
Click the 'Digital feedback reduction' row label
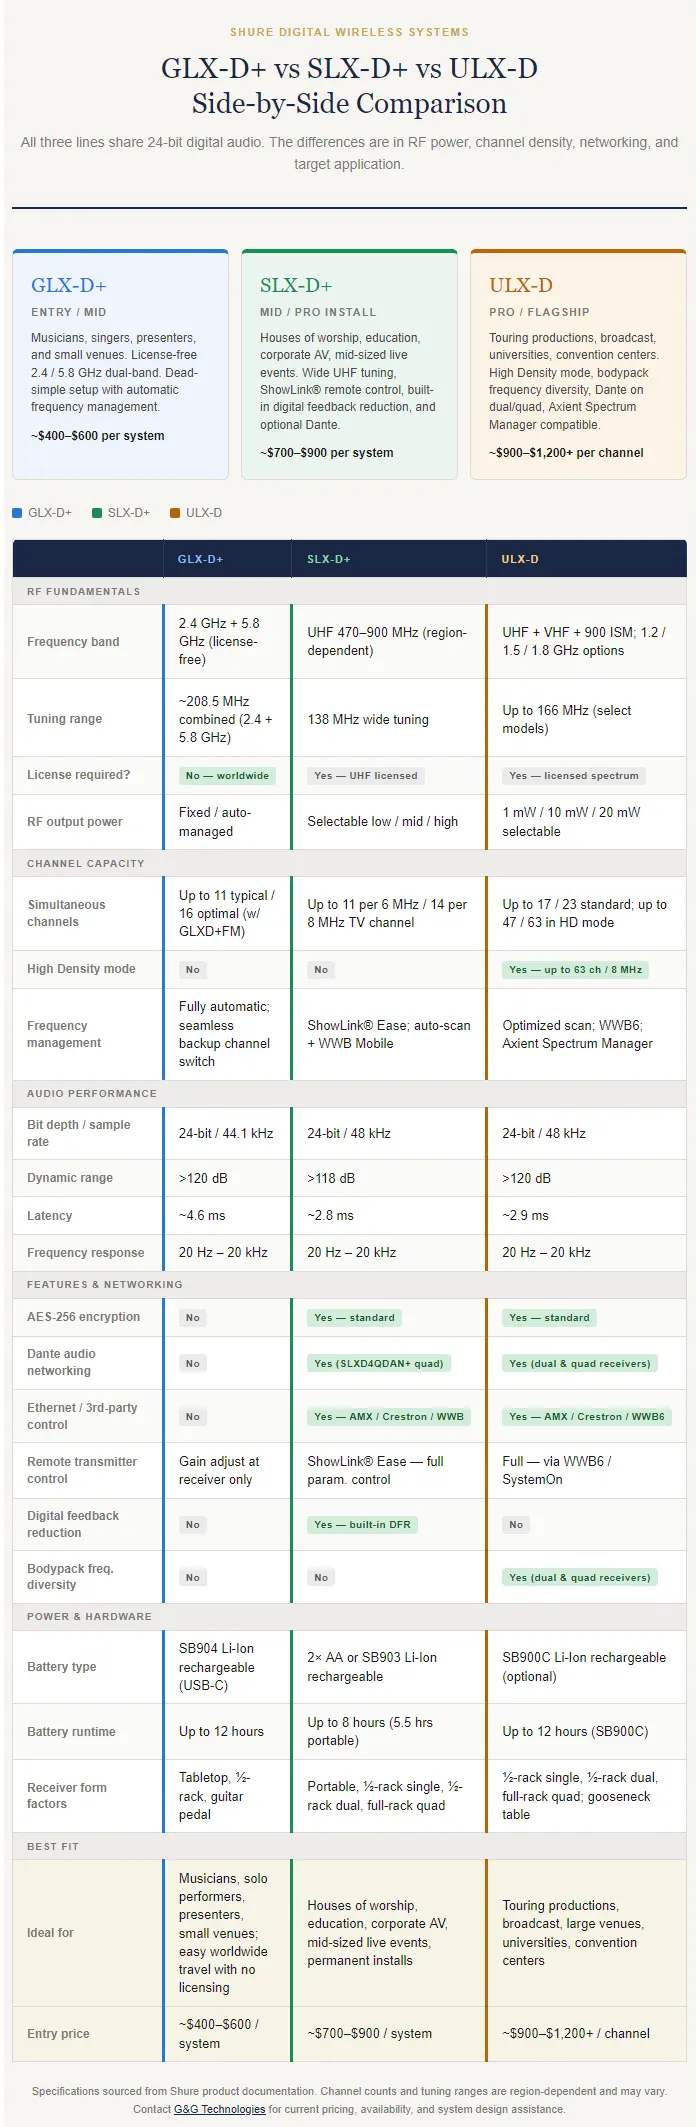point(73,1524)
